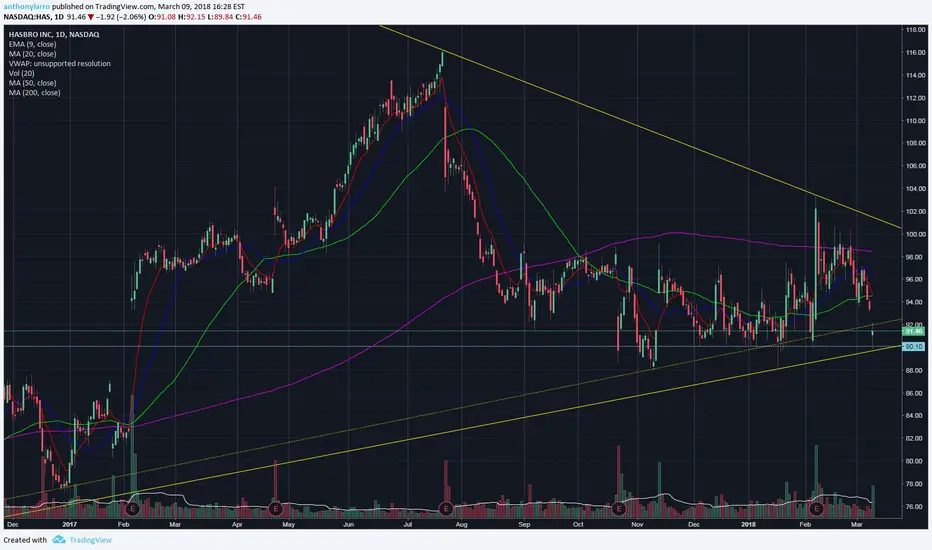Click the TradingView cloud logo icon

58,540
